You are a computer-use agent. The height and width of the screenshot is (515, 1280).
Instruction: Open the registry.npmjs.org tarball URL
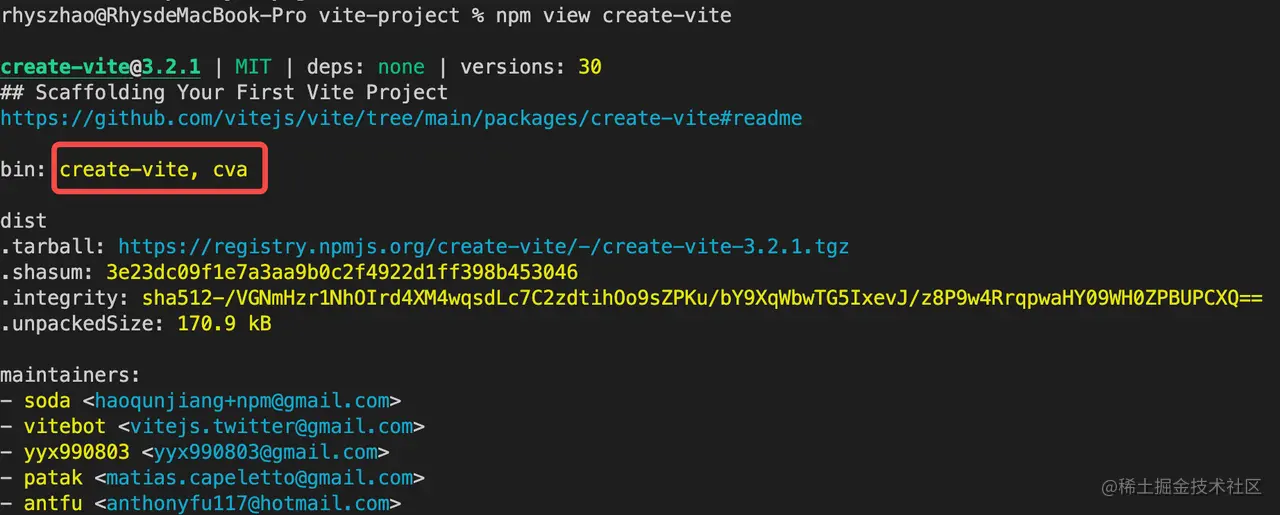[x=483, y=246]
